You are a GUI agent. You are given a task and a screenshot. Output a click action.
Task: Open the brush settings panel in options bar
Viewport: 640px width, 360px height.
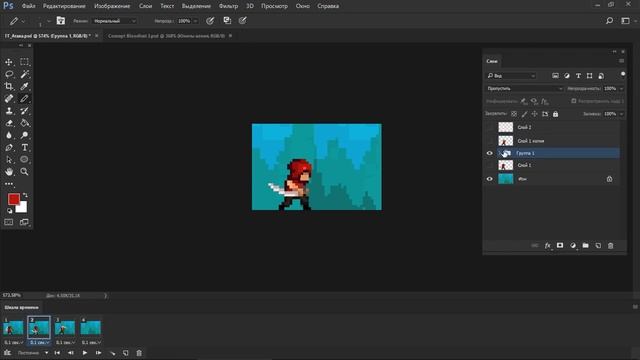[61, 21]
